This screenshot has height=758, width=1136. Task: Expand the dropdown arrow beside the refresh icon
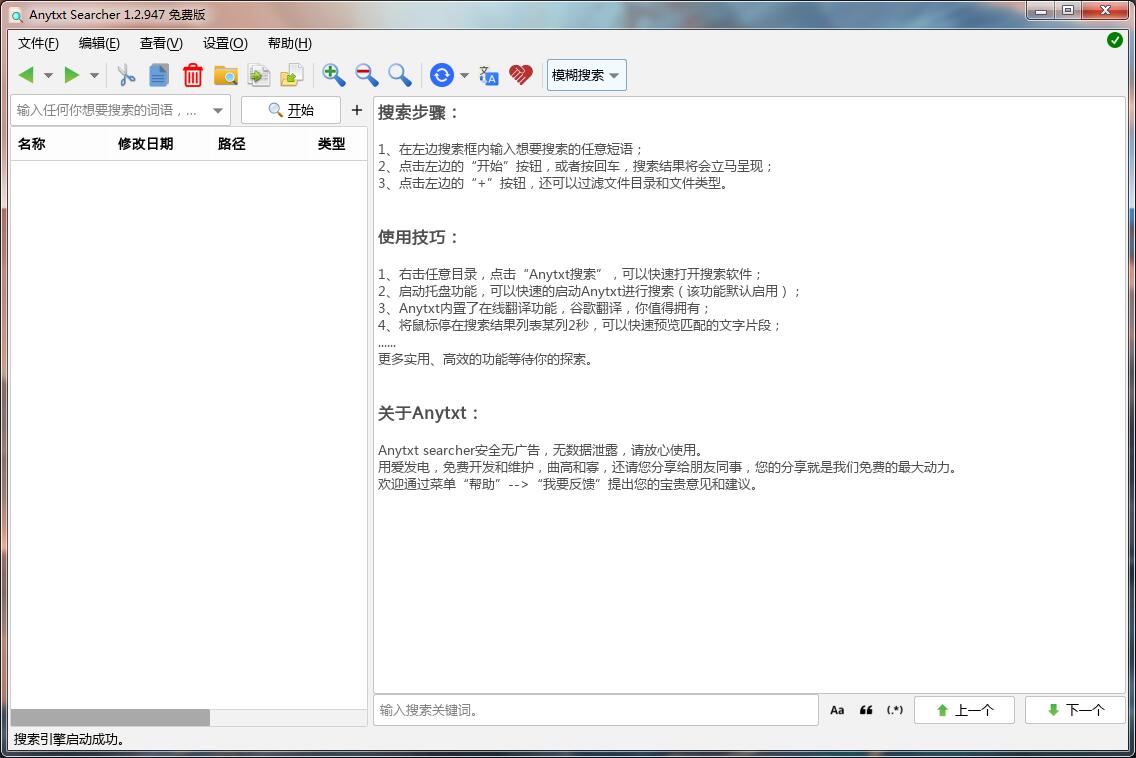(464, 76)
